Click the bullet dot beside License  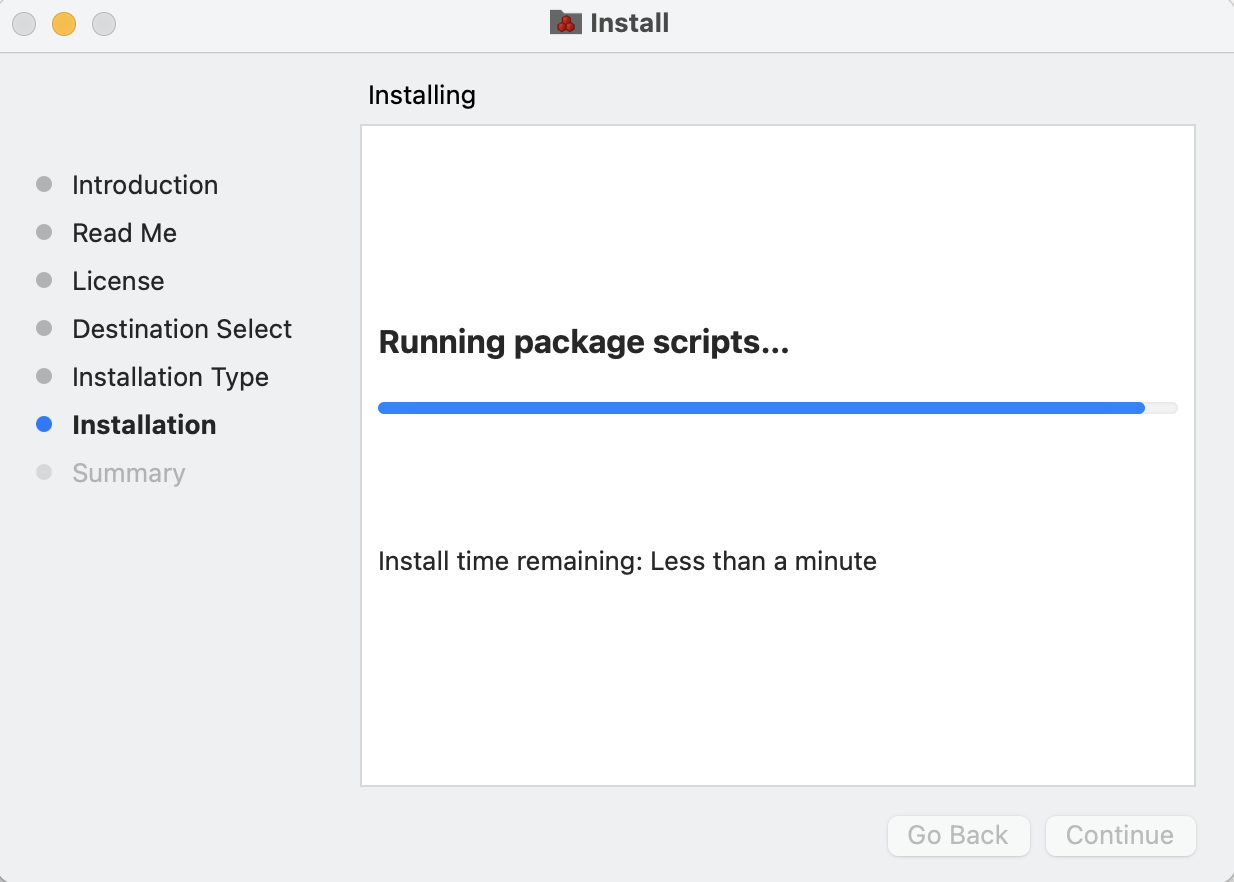pos(44,281)
